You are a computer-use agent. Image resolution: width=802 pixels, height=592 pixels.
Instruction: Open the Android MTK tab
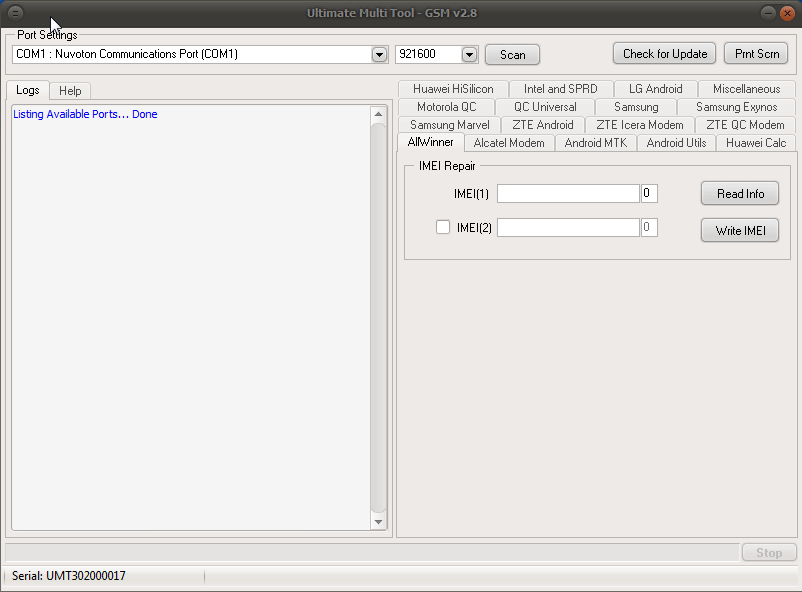pyautogui.click(x=595, y=143)
